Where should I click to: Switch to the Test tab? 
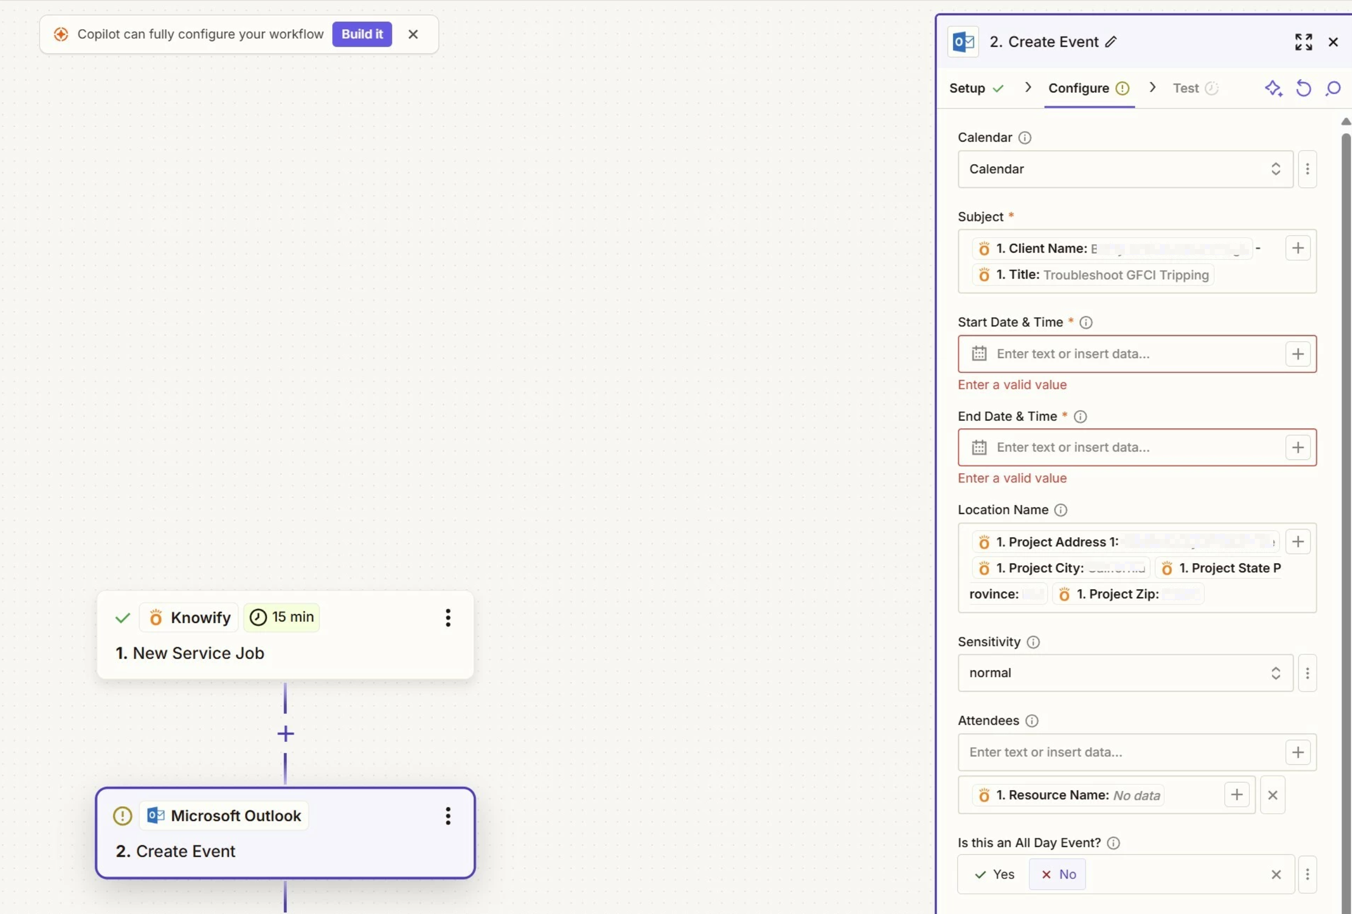point(1185,89)
